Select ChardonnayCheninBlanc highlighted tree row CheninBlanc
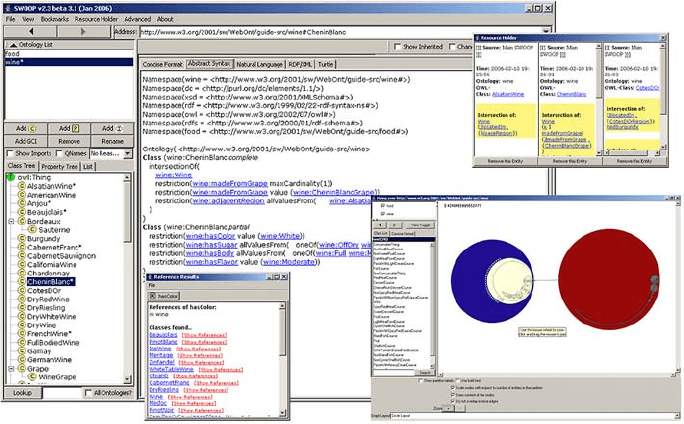 tap(50, 282)
